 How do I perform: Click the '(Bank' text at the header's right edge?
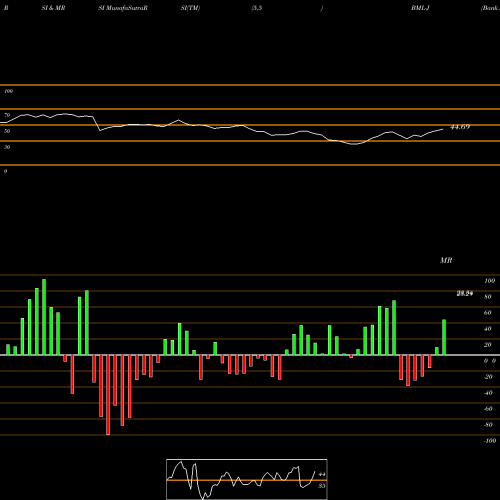(490, 8)
